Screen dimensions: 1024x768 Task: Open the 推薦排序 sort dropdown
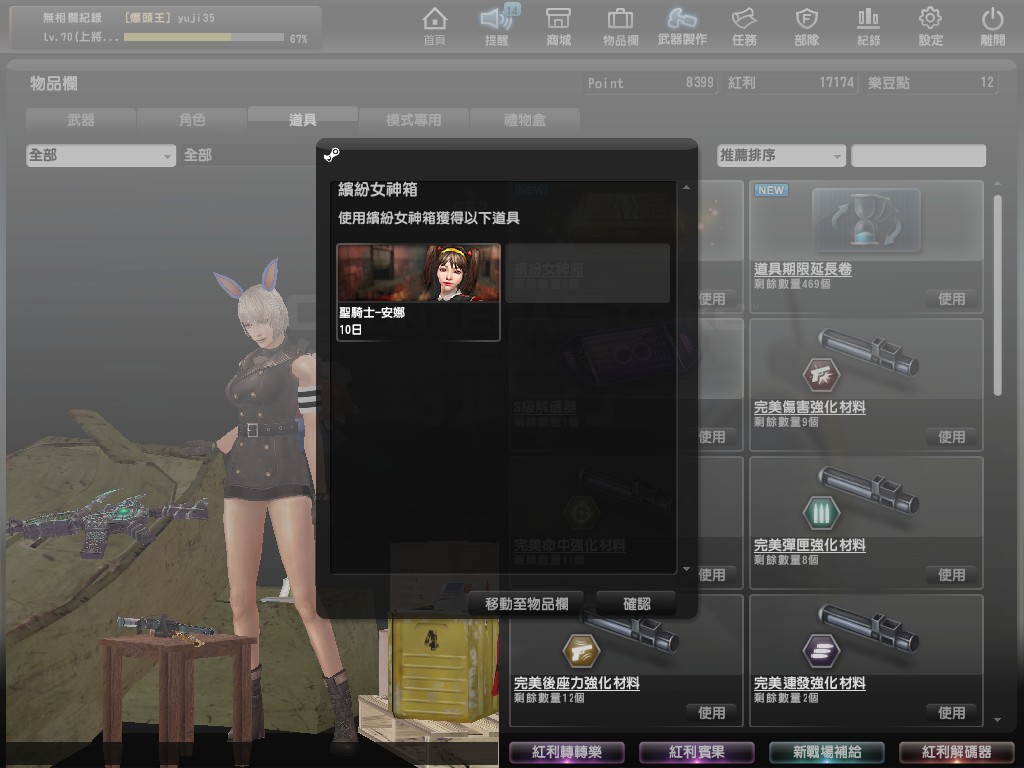[x=781, y=155]
